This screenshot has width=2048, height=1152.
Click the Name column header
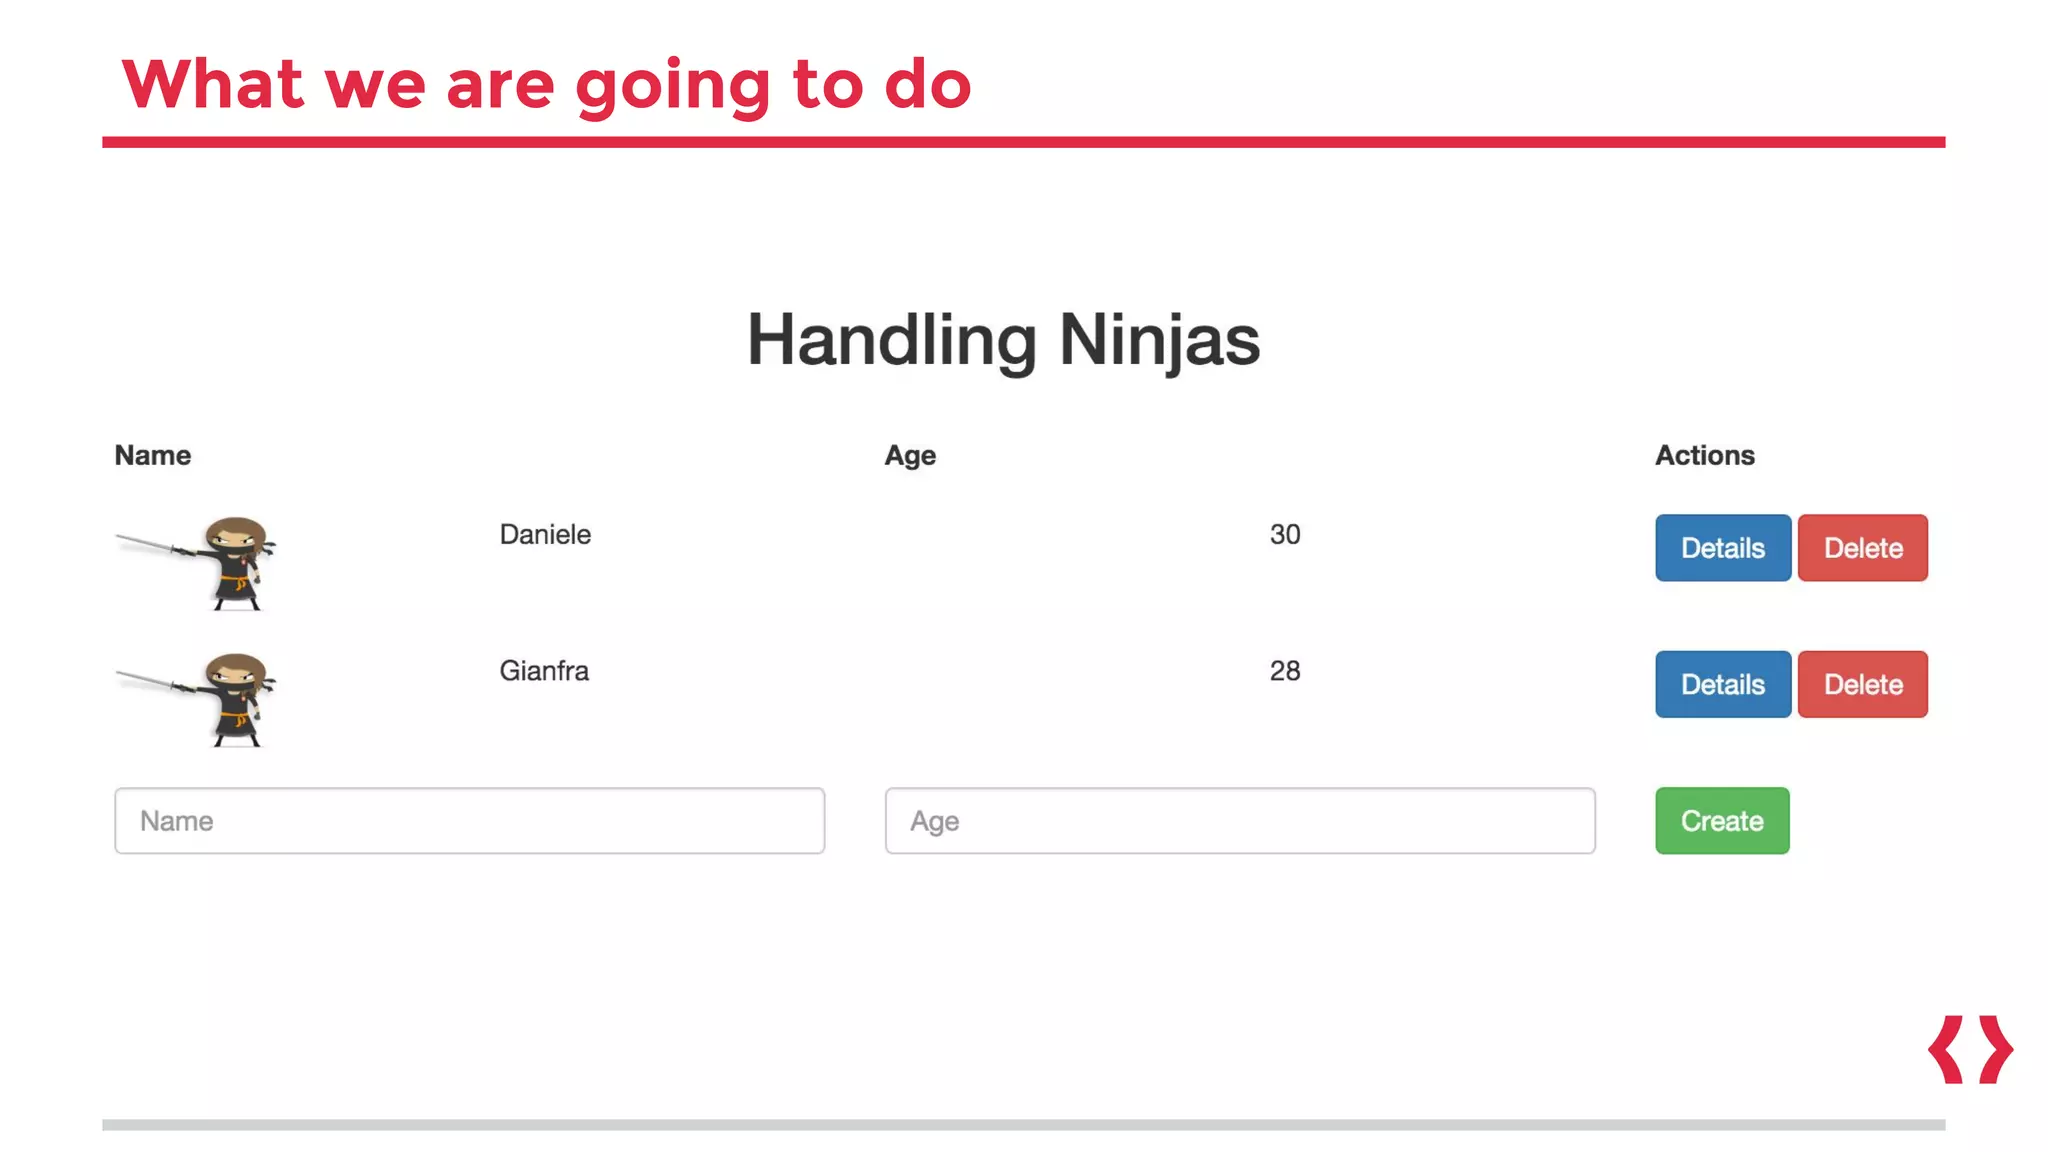(x=152, y=455)
